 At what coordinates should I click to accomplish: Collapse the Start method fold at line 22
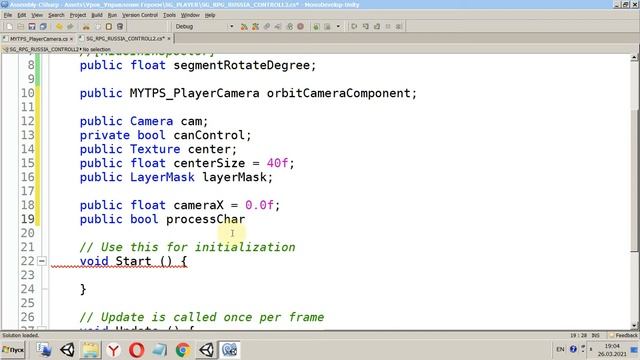click(x=42, y=261)
